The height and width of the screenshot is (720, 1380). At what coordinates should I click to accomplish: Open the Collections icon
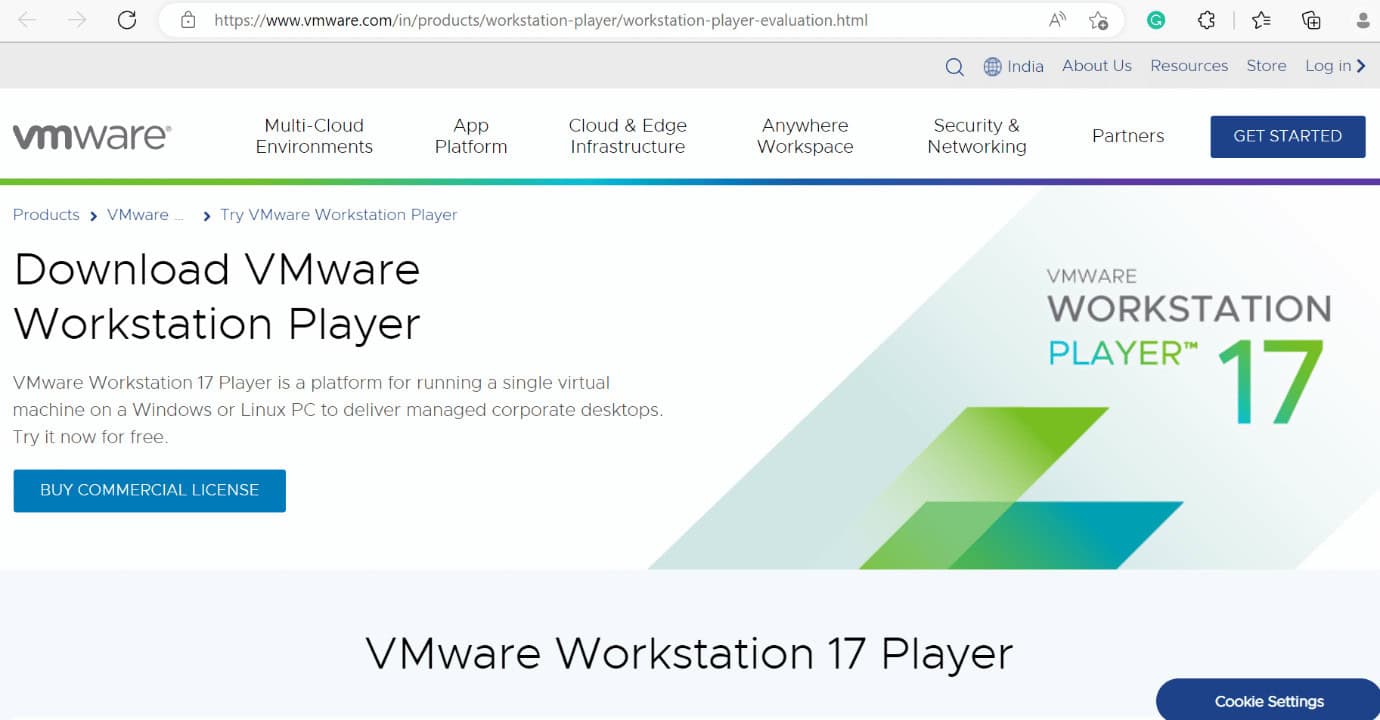click(x=1311, y=20)
